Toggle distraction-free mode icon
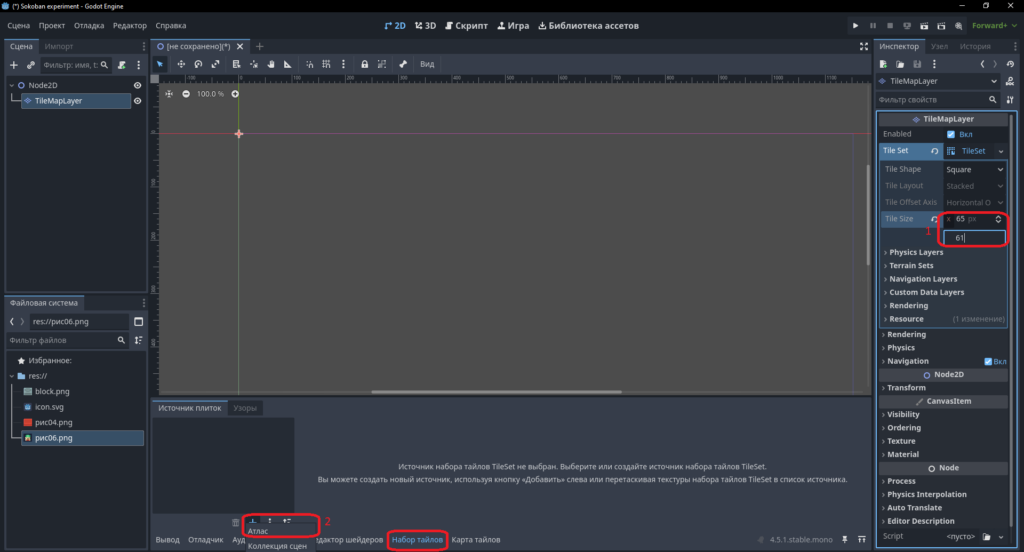Screen dimensions: 1024x552 [864, 46]
